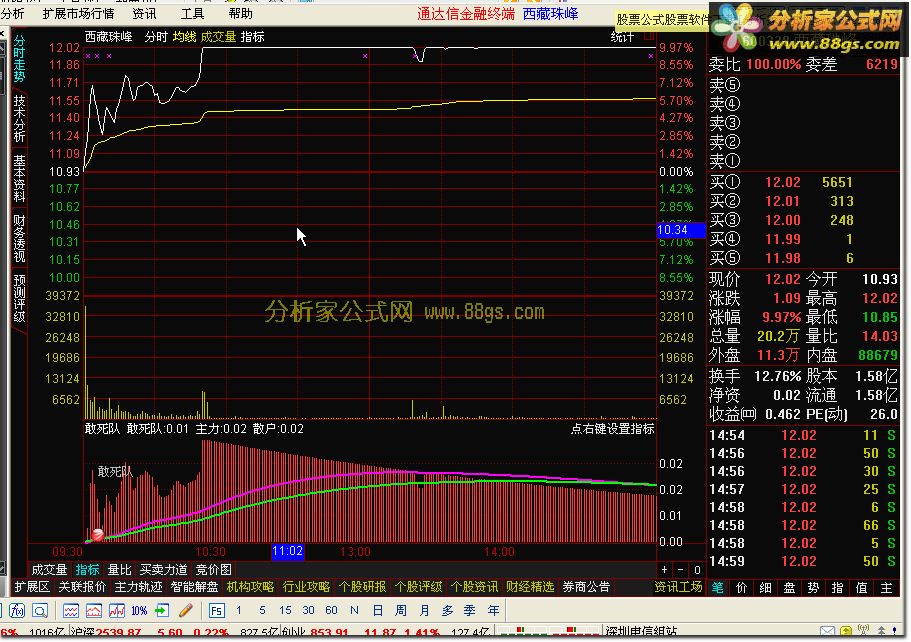This screenshot has width=911, height=642.
Task: Click the magnifier stock search icon
Action: pos(40,610)
